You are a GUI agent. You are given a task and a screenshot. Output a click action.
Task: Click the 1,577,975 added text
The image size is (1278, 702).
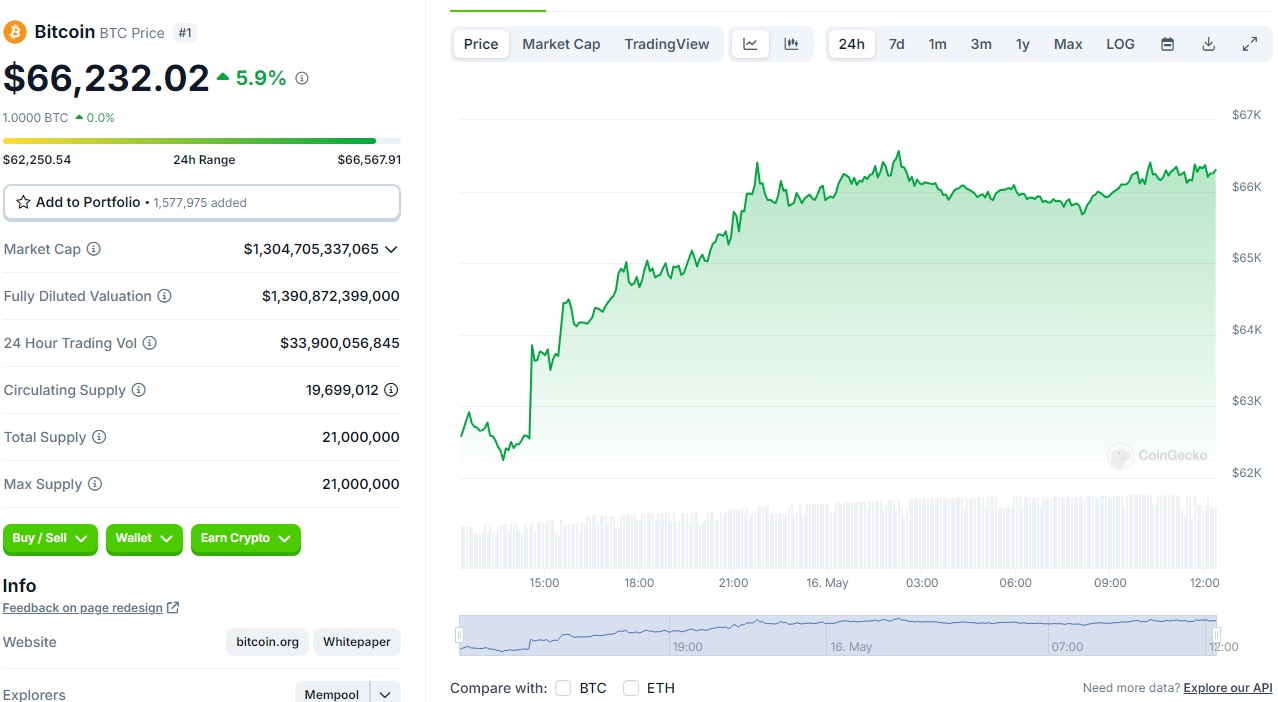coord(200,203)
